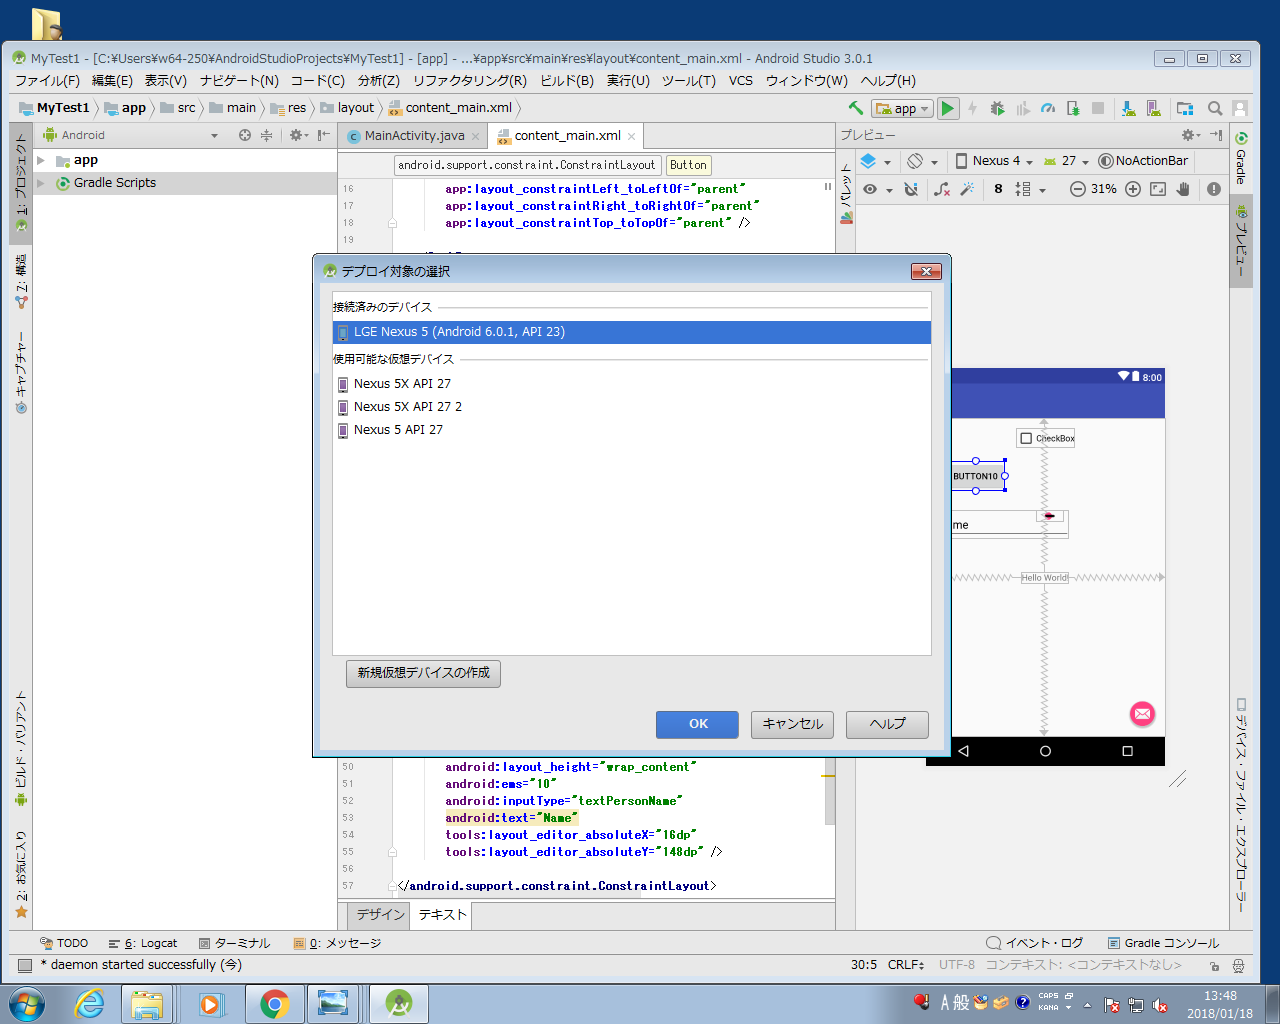The width and height of the screenshot is (1280, 1024).
Task: Click the Infer Constraints magic wand icon
Action: tap(967, 189)
